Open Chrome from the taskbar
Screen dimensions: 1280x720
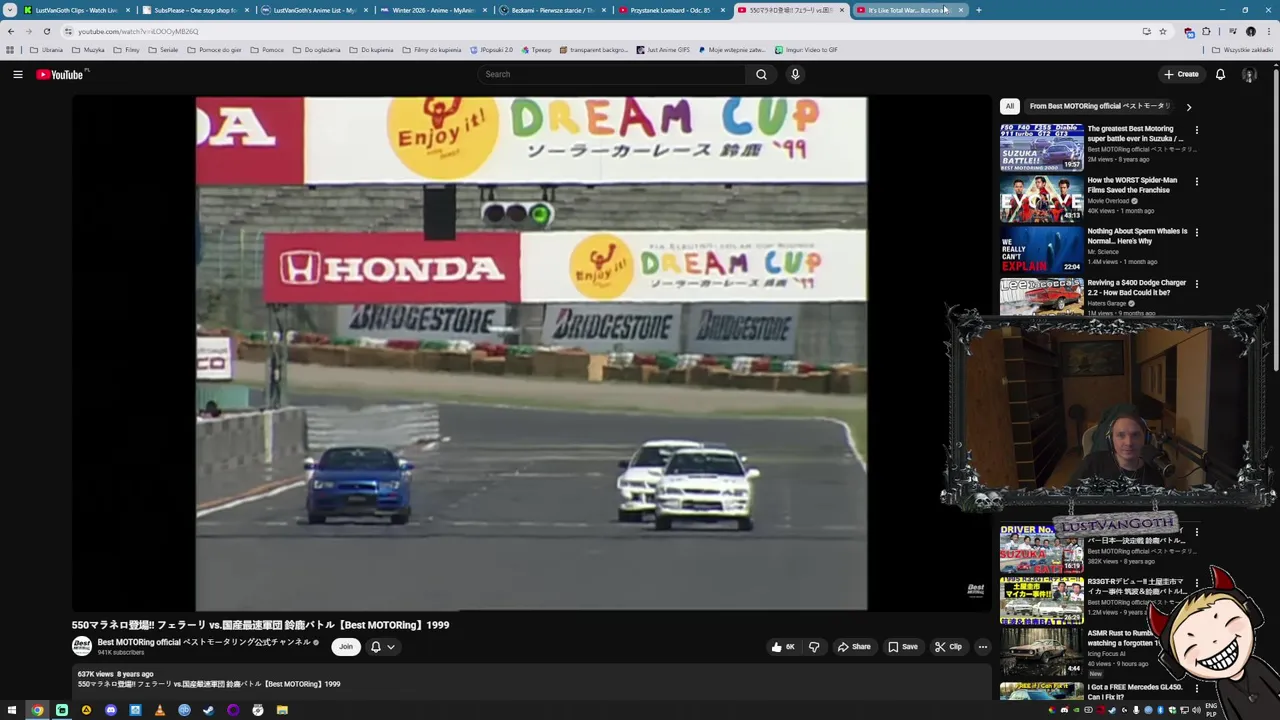pyautogui.click(x=37, y=710)
